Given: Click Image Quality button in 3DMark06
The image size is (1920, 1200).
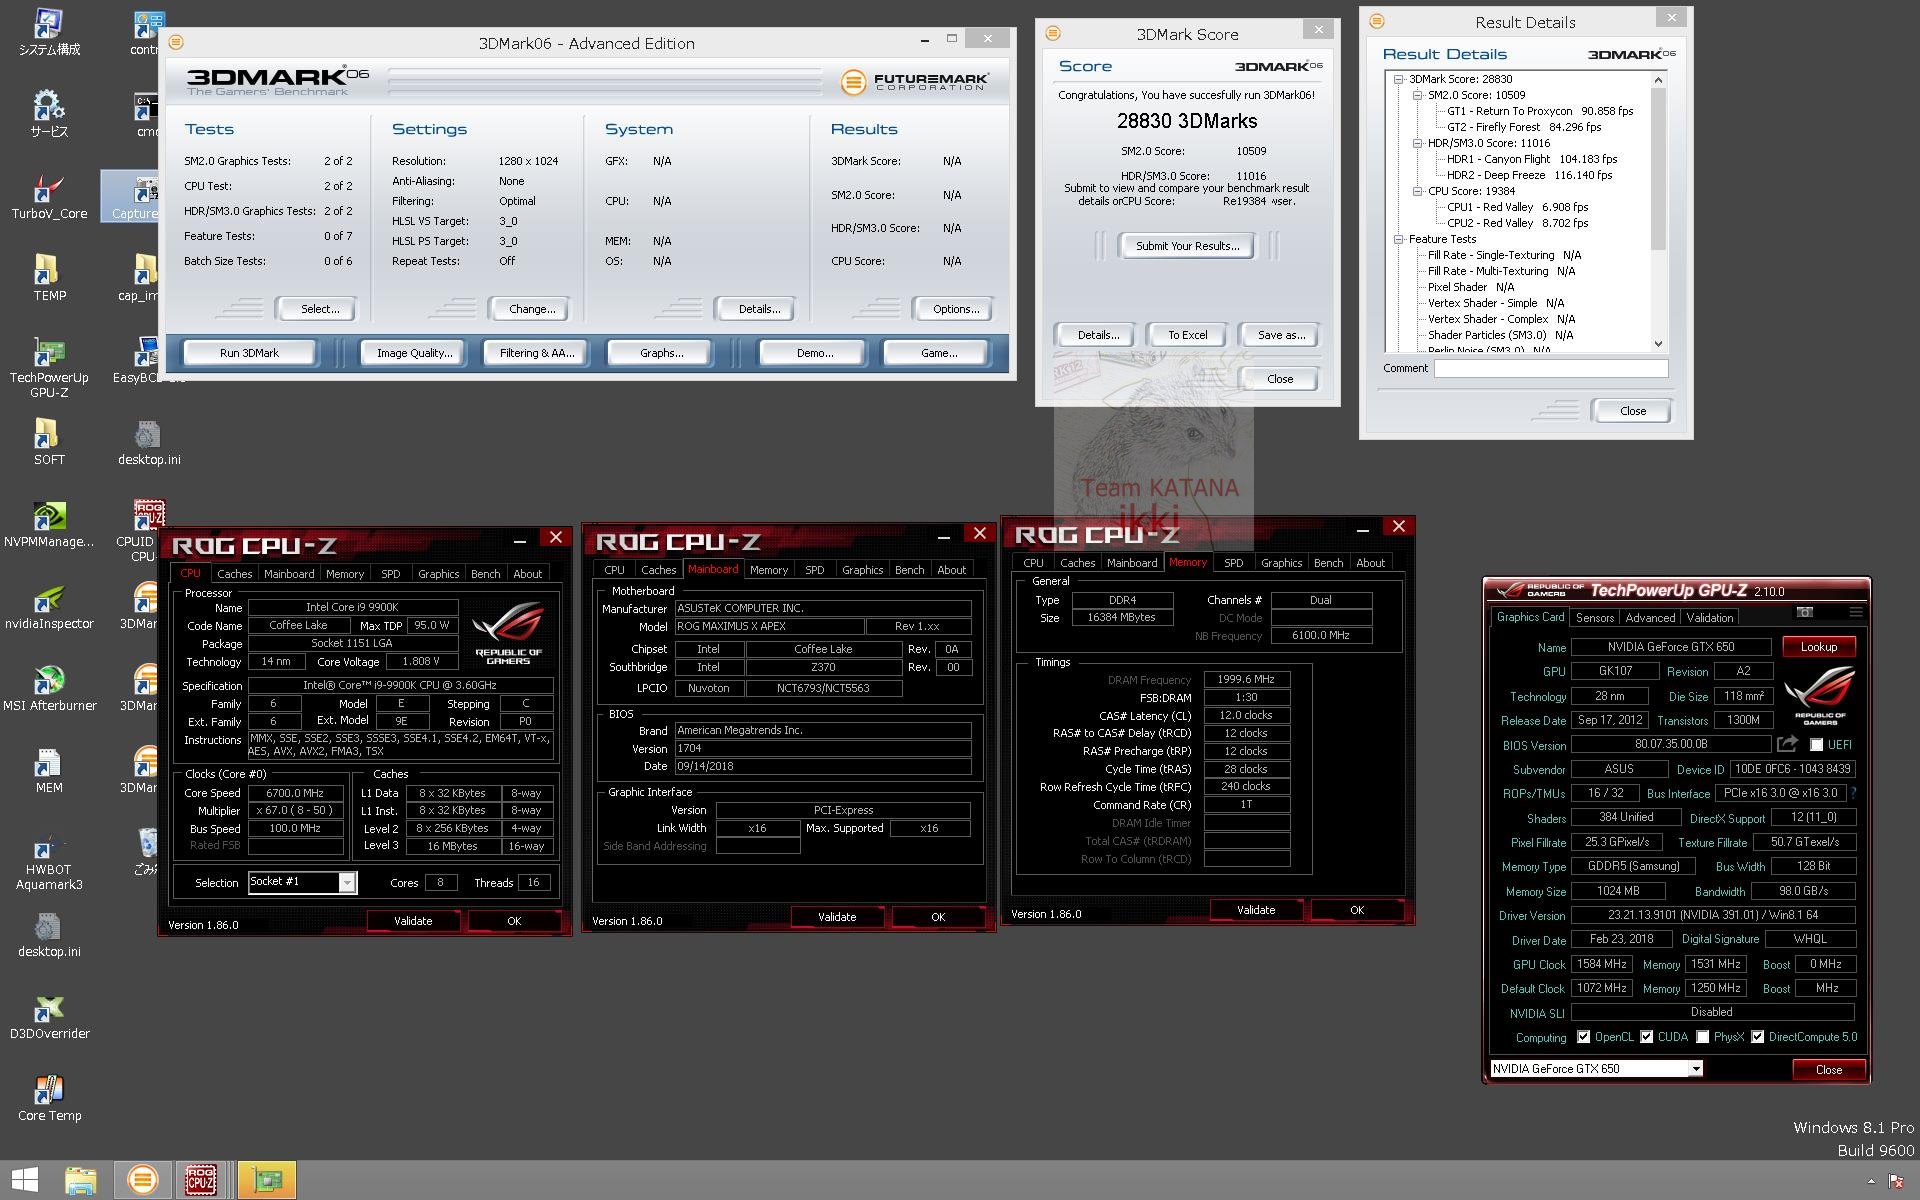Looking at the screenshot, I should pos(414,353).
